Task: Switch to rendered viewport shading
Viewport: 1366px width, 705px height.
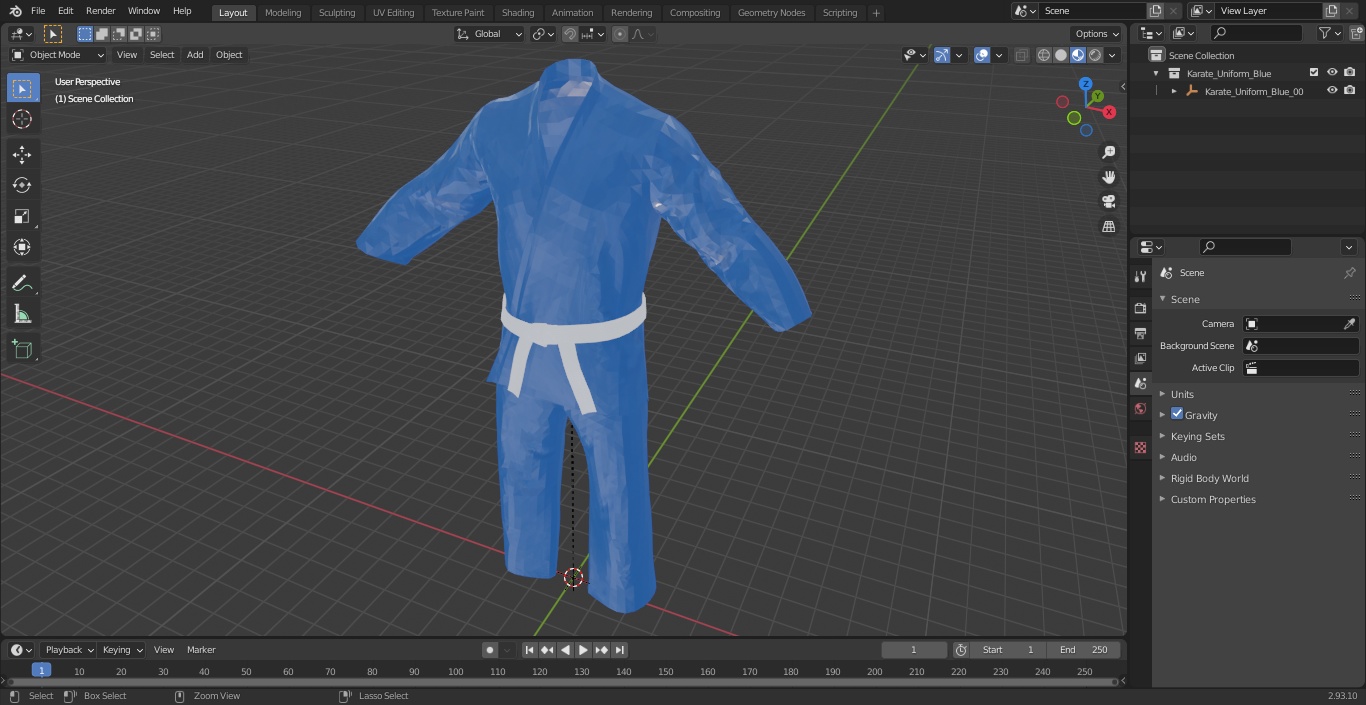Action: [1095, 55]
